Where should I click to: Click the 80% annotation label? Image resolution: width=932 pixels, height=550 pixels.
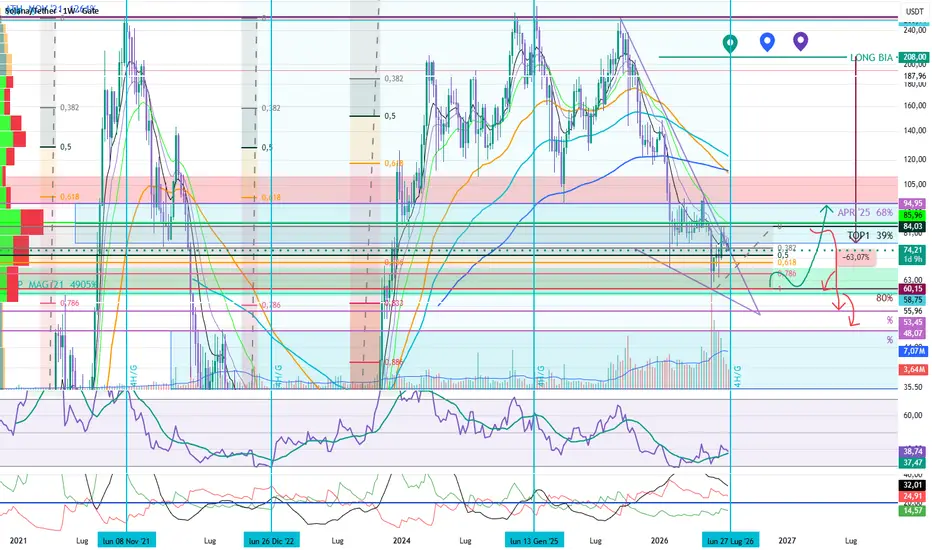884,298
